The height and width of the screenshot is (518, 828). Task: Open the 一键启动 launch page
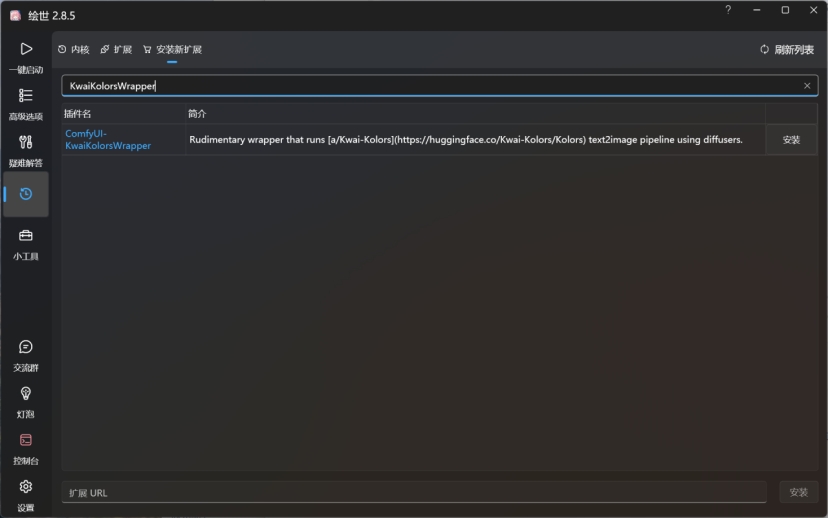pos(26,58)
